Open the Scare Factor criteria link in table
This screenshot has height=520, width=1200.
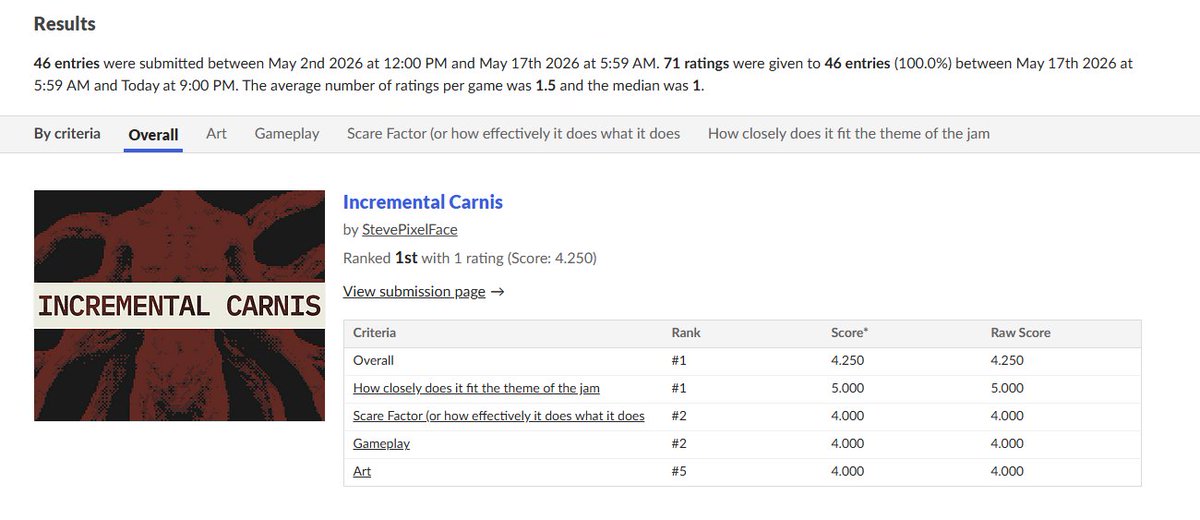[x=499, y=416]
